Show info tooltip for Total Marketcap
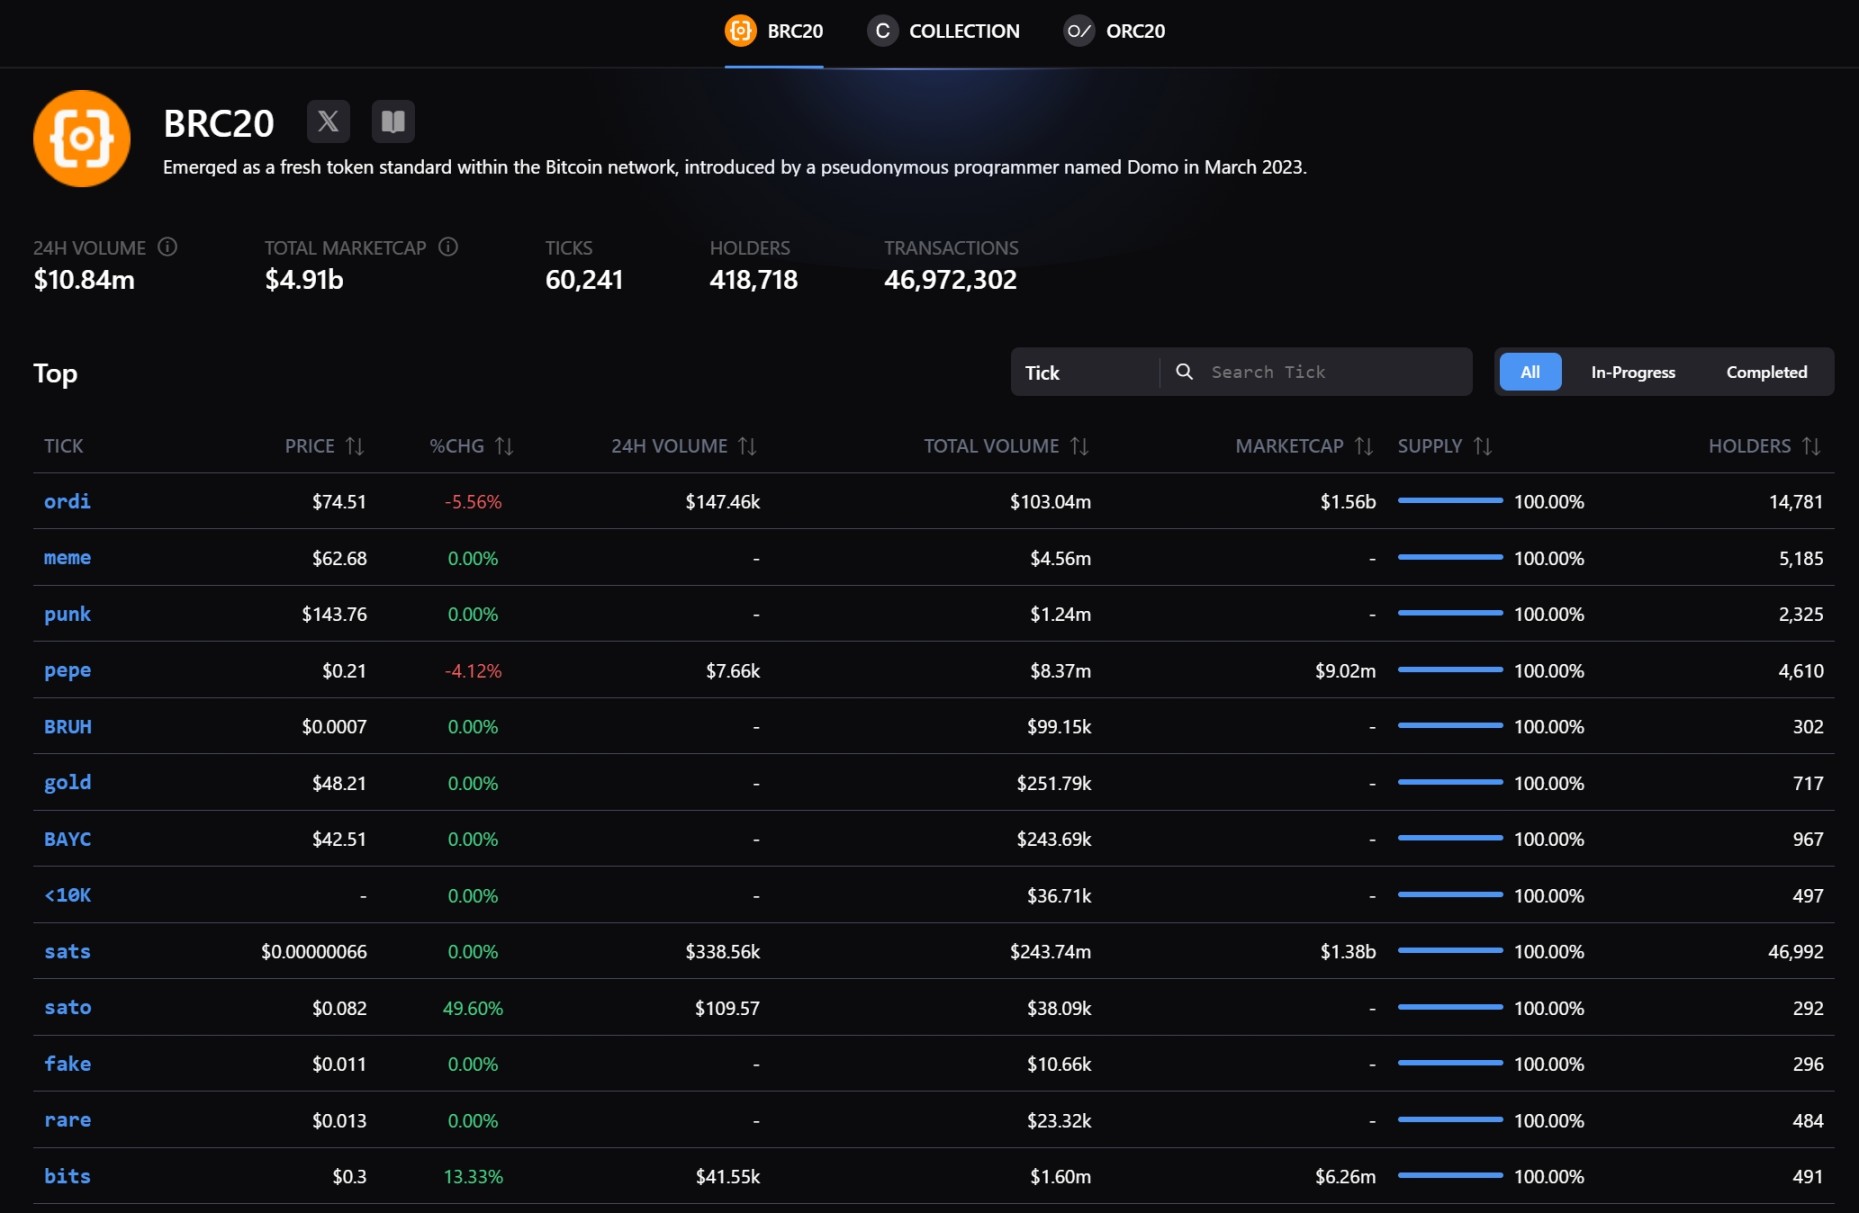Viewport: 1859px width, 1213px height. point(448,247)
